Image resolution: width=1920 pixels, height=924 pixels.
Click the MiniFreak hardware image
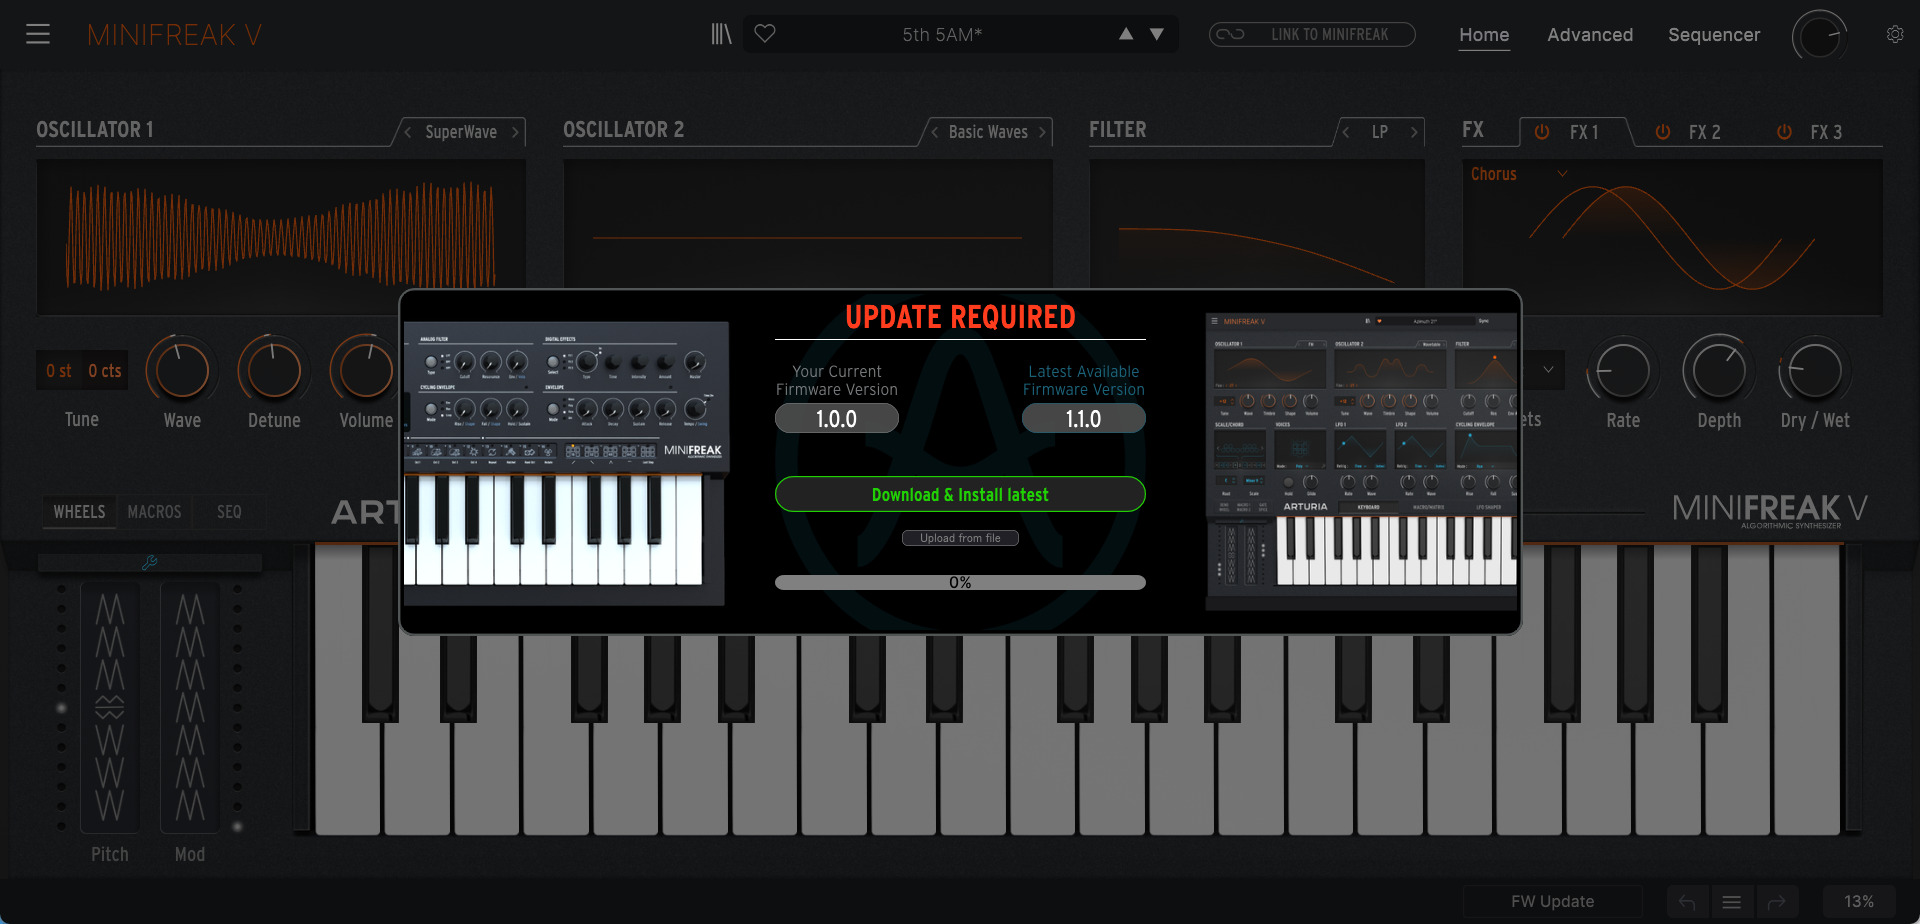(566, 463)
